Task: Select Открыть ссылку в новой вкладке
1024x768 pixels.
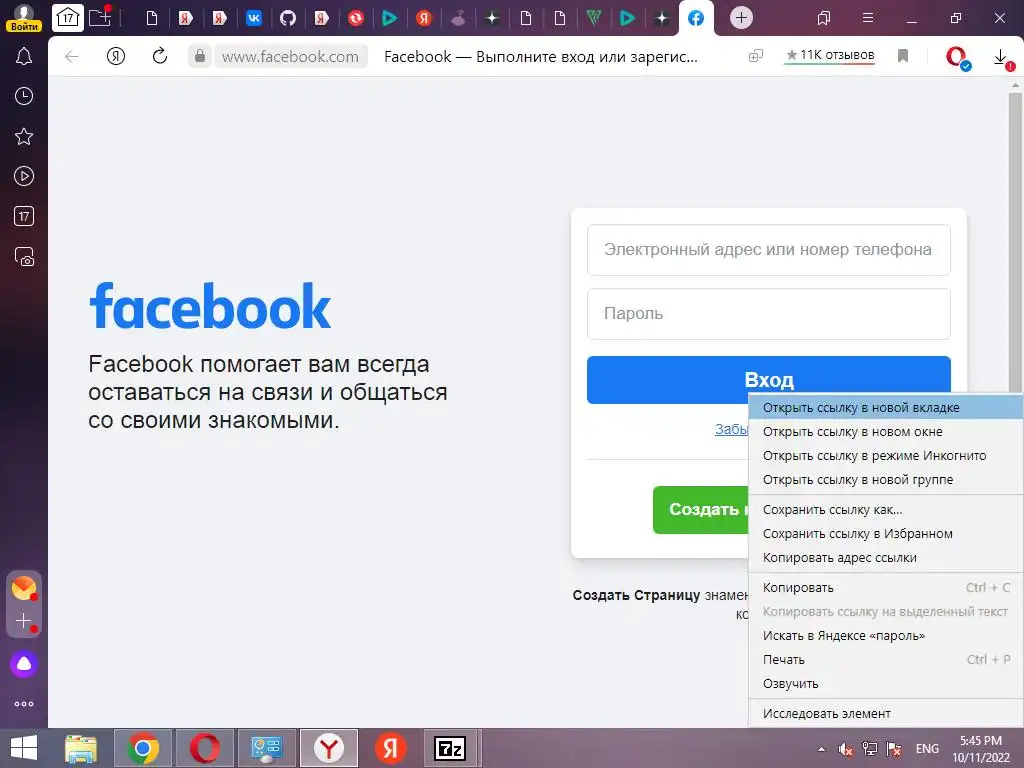Action: (x=885, y=408)
